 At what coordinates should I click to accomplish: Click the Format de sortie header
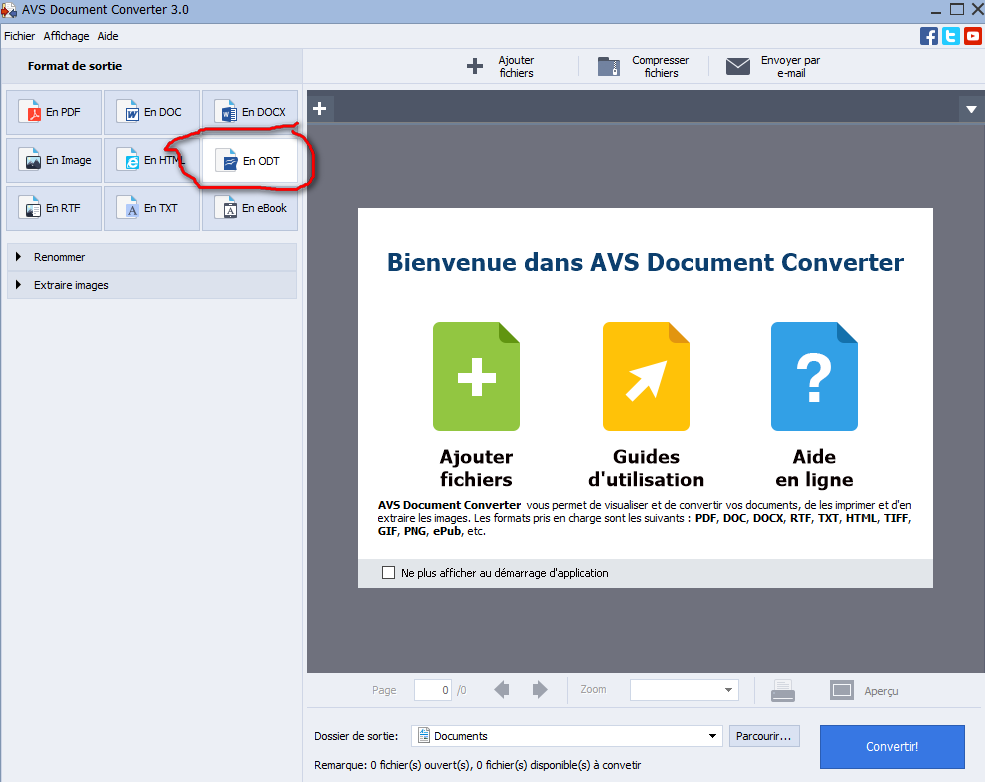[75, 66]
